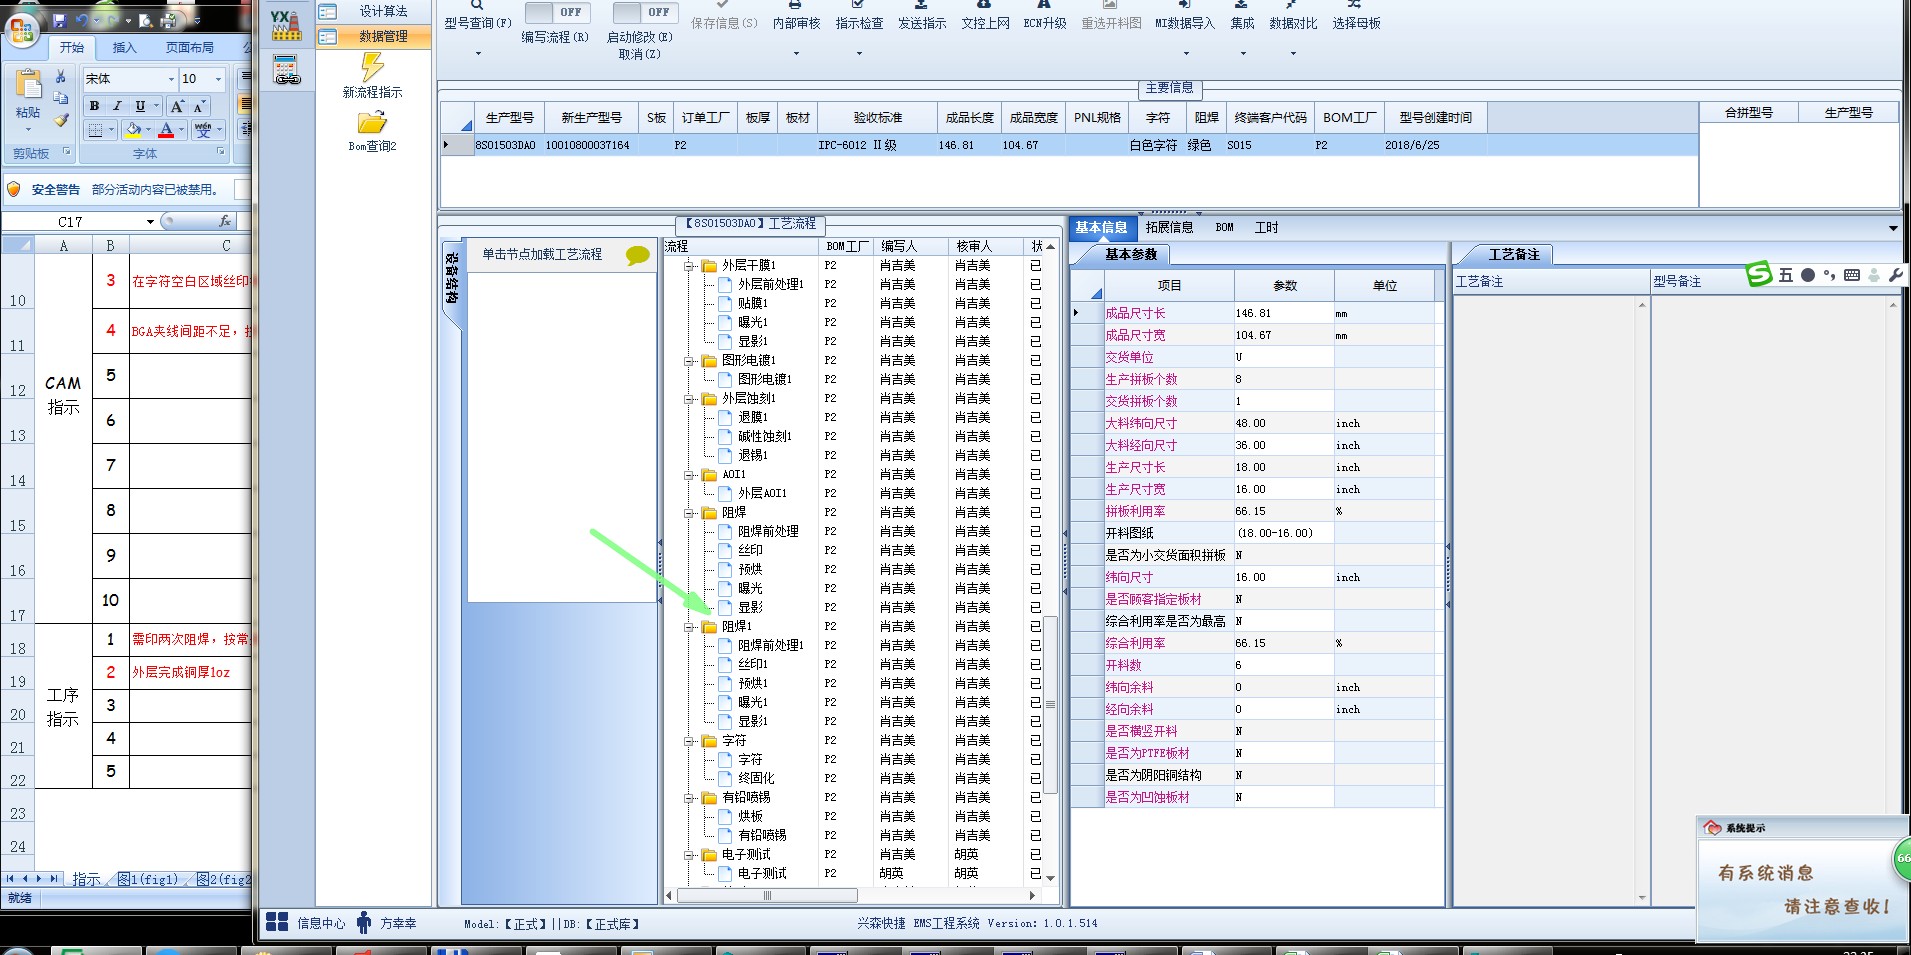Image resolution: width=1911 pixels, height=955 pixels.
Task: Collapse the AOI1 tree node
Action: [689, 475]
